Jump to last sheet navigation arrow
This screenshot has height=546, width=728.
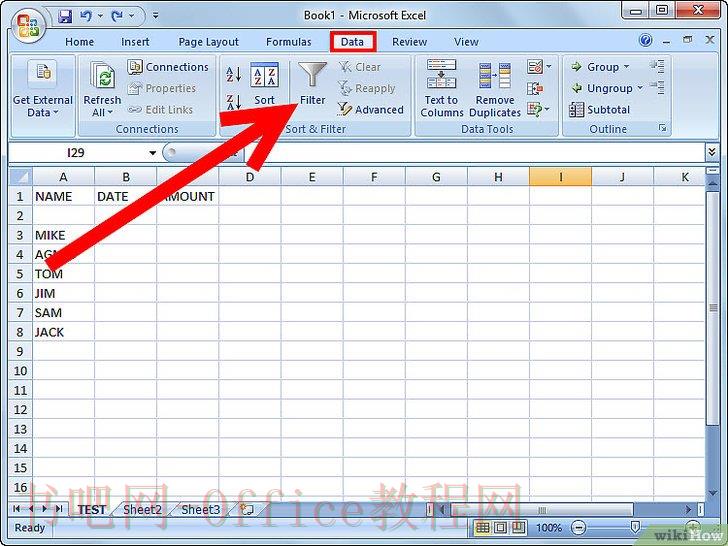tap(59, 509)
